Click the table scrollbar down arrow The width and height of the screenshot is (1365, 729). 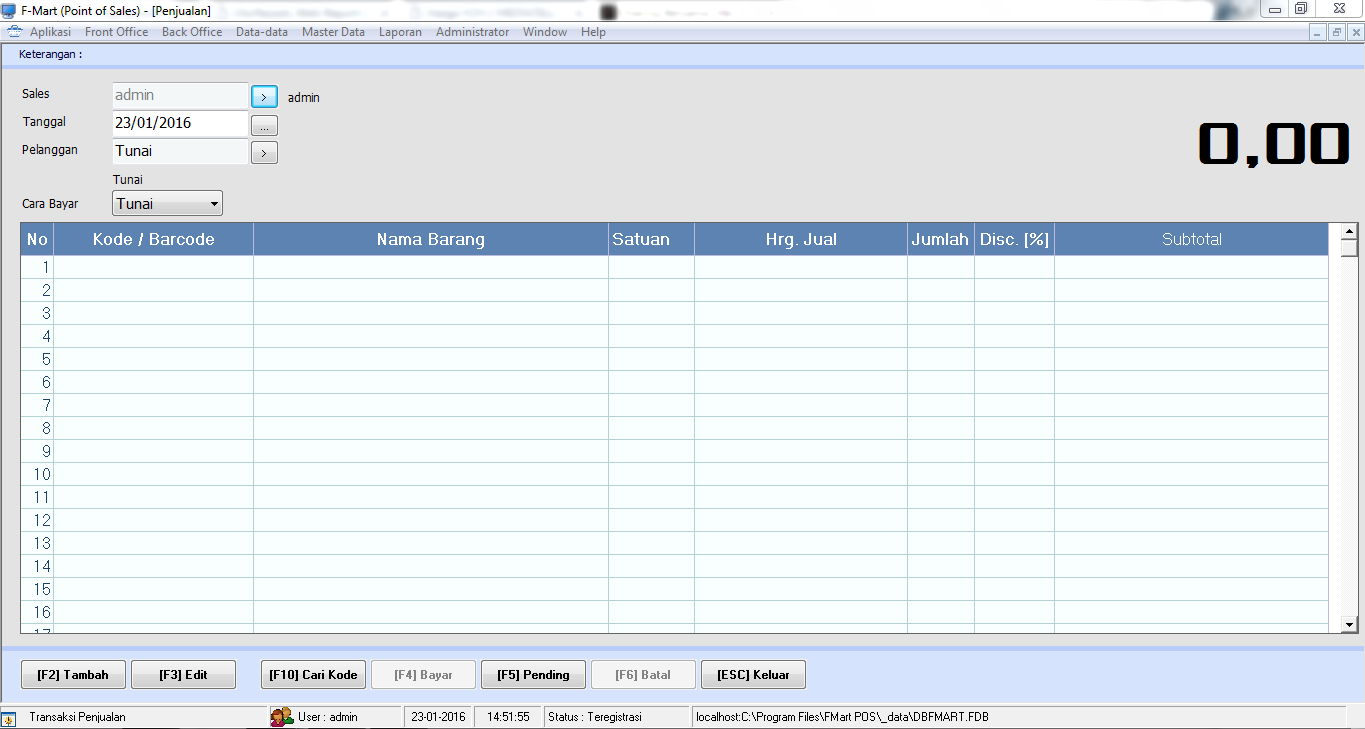(x=1349, y=624)
